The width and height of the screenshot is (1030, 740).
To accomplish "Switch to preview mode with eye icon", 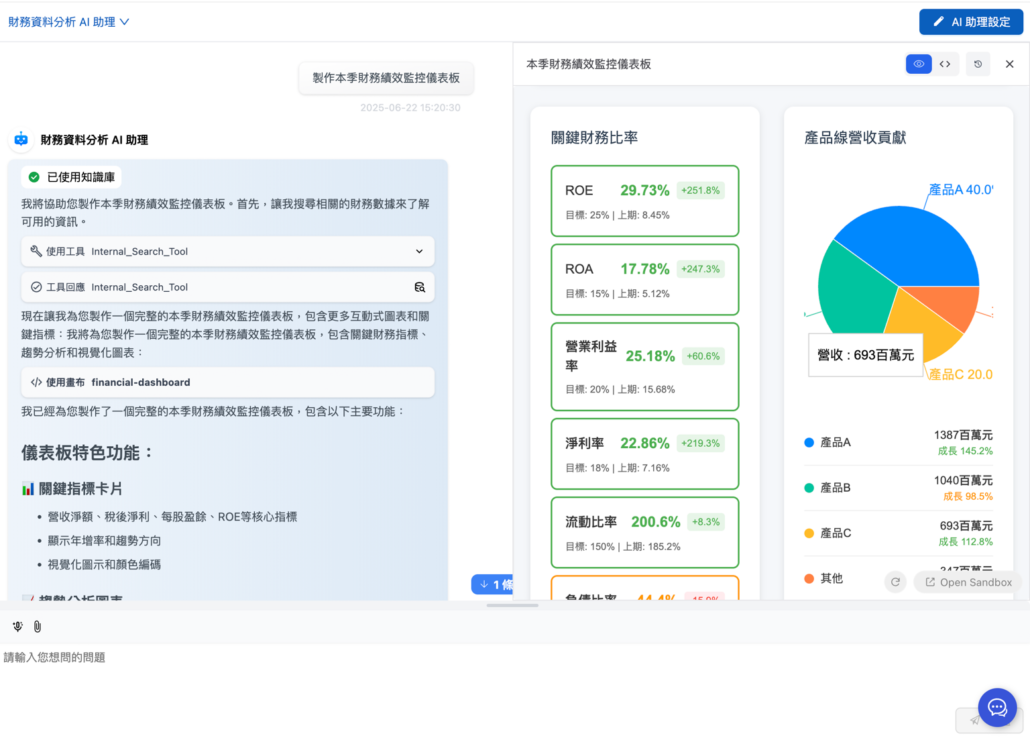I will [918, 64].
